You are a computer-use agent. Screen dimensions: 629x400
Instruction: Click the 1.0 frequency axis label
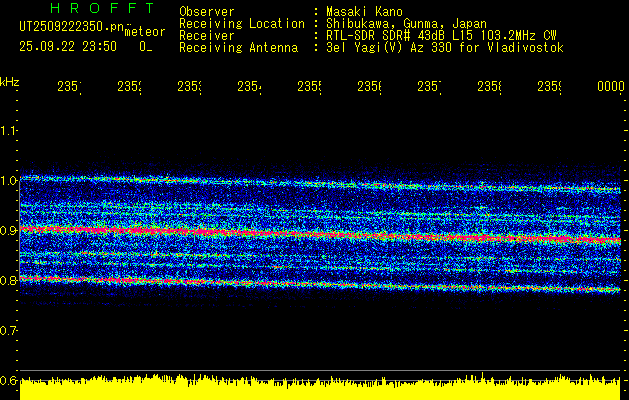(x=8, y=181)
